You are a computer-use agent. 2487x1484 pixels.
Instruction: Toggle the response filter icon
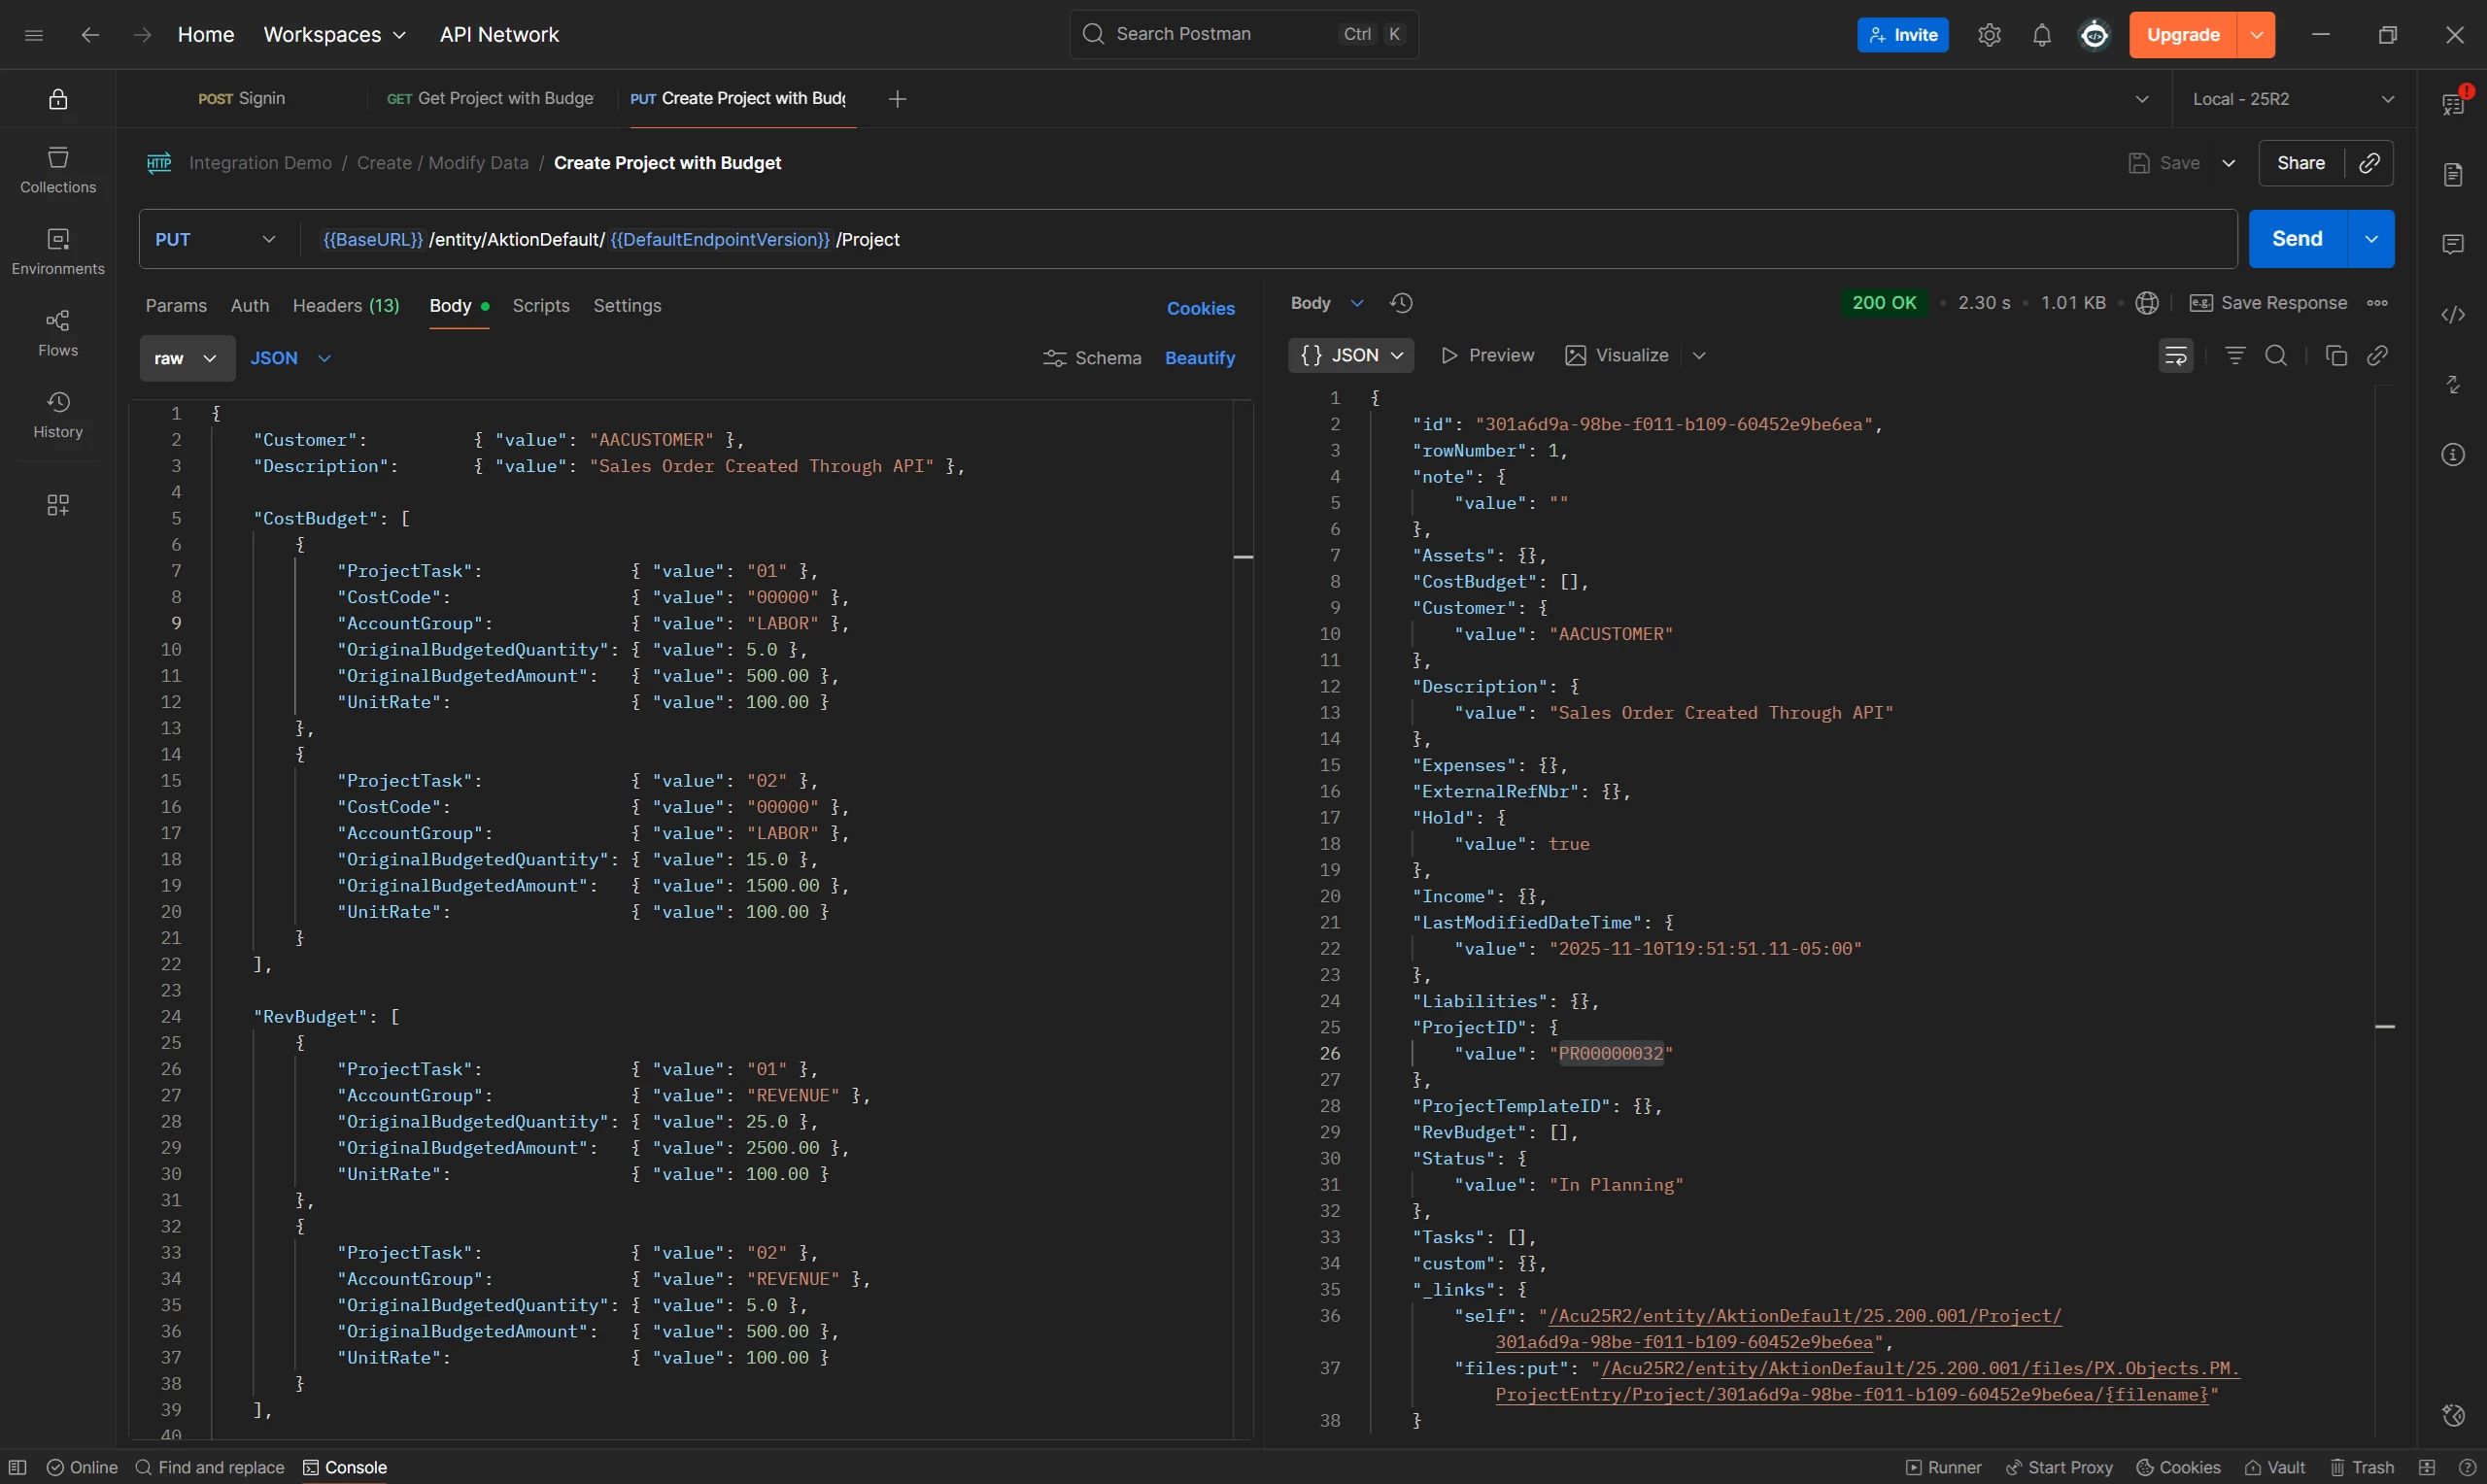pos(2235,356)
